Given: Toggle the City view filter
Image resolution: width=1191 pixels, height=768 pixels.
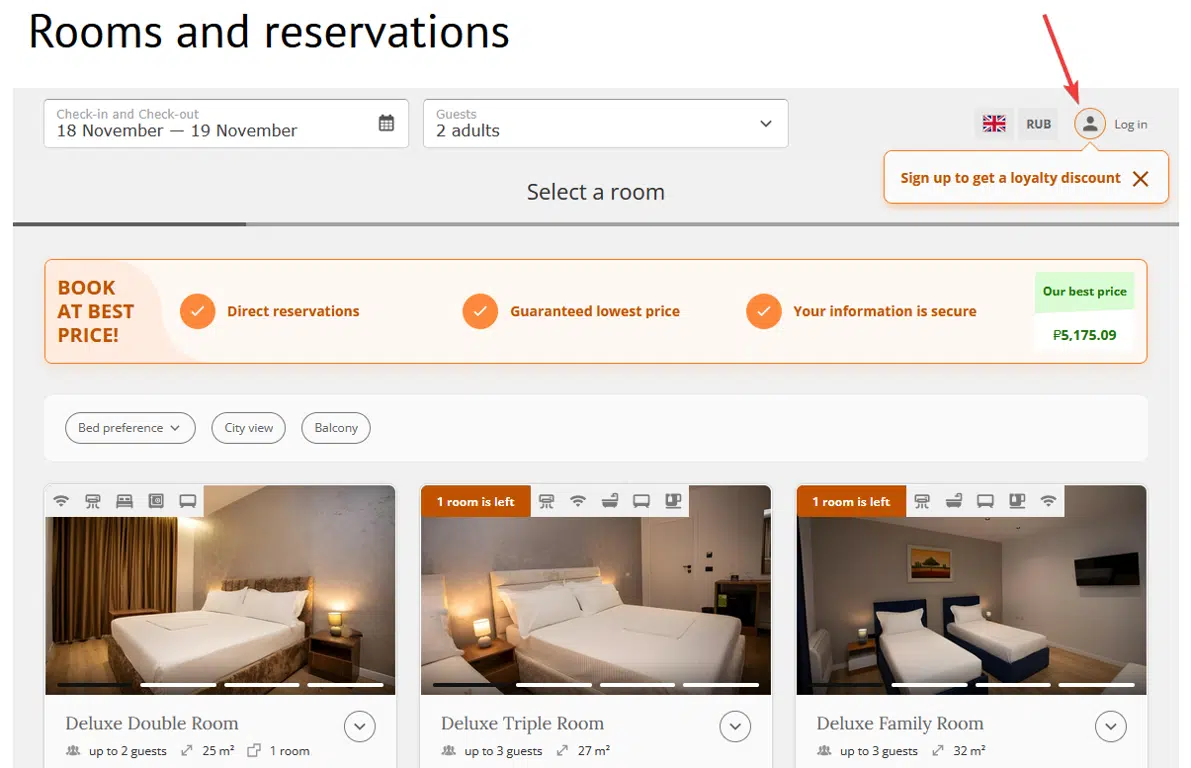Looking at the screenshot, I should pyautogui.click(x=249, y=428).
